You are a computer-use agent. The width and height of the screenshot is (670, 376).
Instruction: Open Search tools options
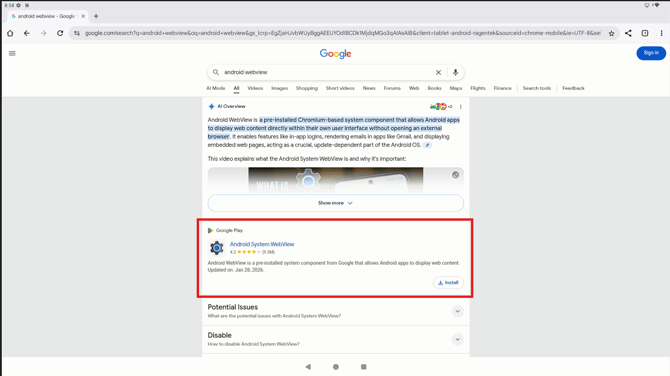(x=537, y=88)
